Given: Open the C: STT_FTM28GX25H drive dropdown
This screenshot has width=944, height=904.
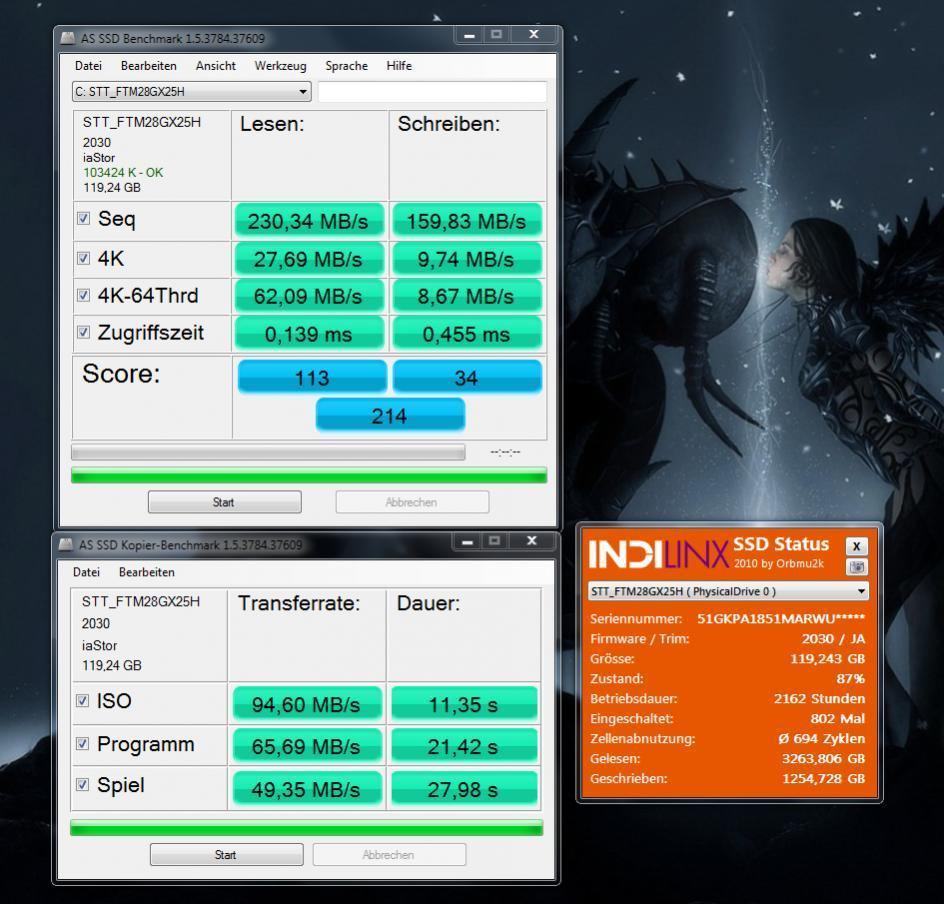Looking at the screenshot, I should [x=191, y=91].
